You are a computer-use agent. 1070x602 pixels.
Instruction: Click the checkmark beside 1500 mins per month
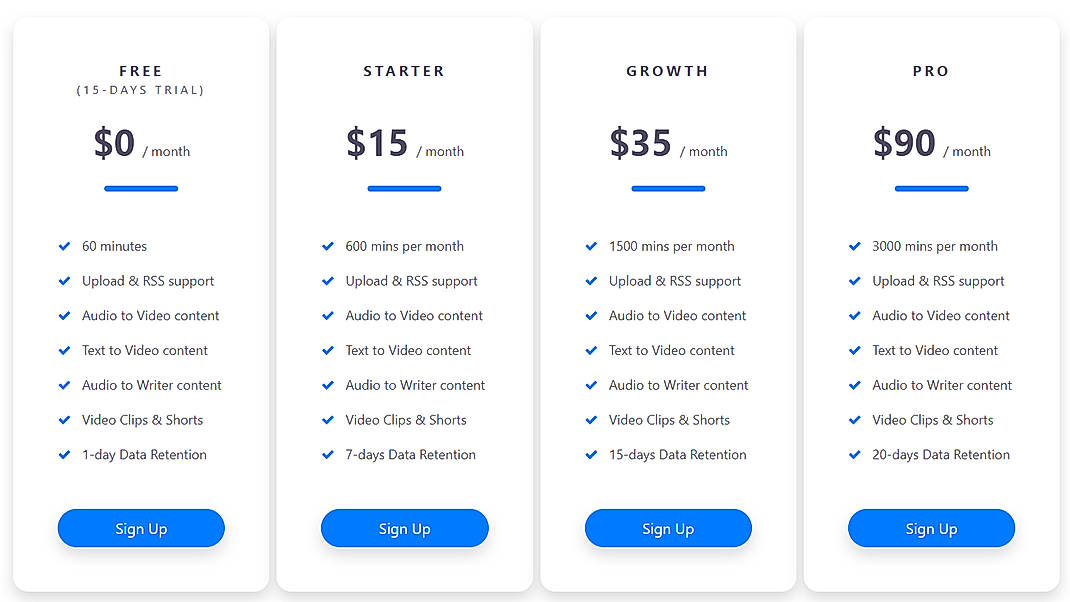coord(590,246)
